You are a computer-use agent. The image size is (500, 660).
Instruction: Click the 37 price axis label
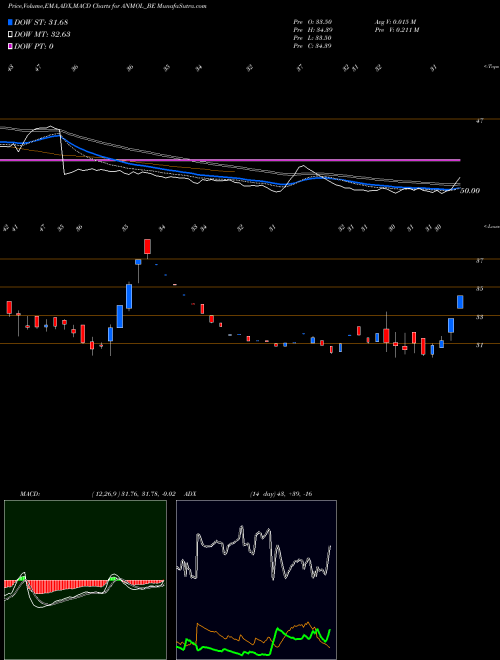click(479, 261)
